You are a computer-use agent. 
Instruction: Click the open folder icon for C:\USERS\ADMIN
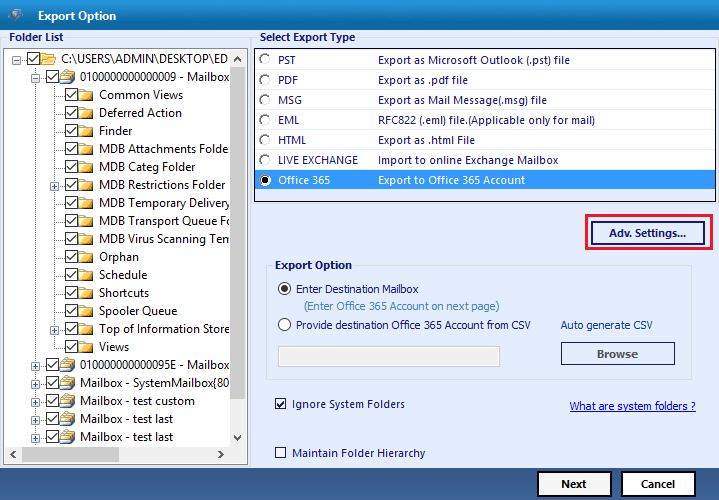(48, 59)
